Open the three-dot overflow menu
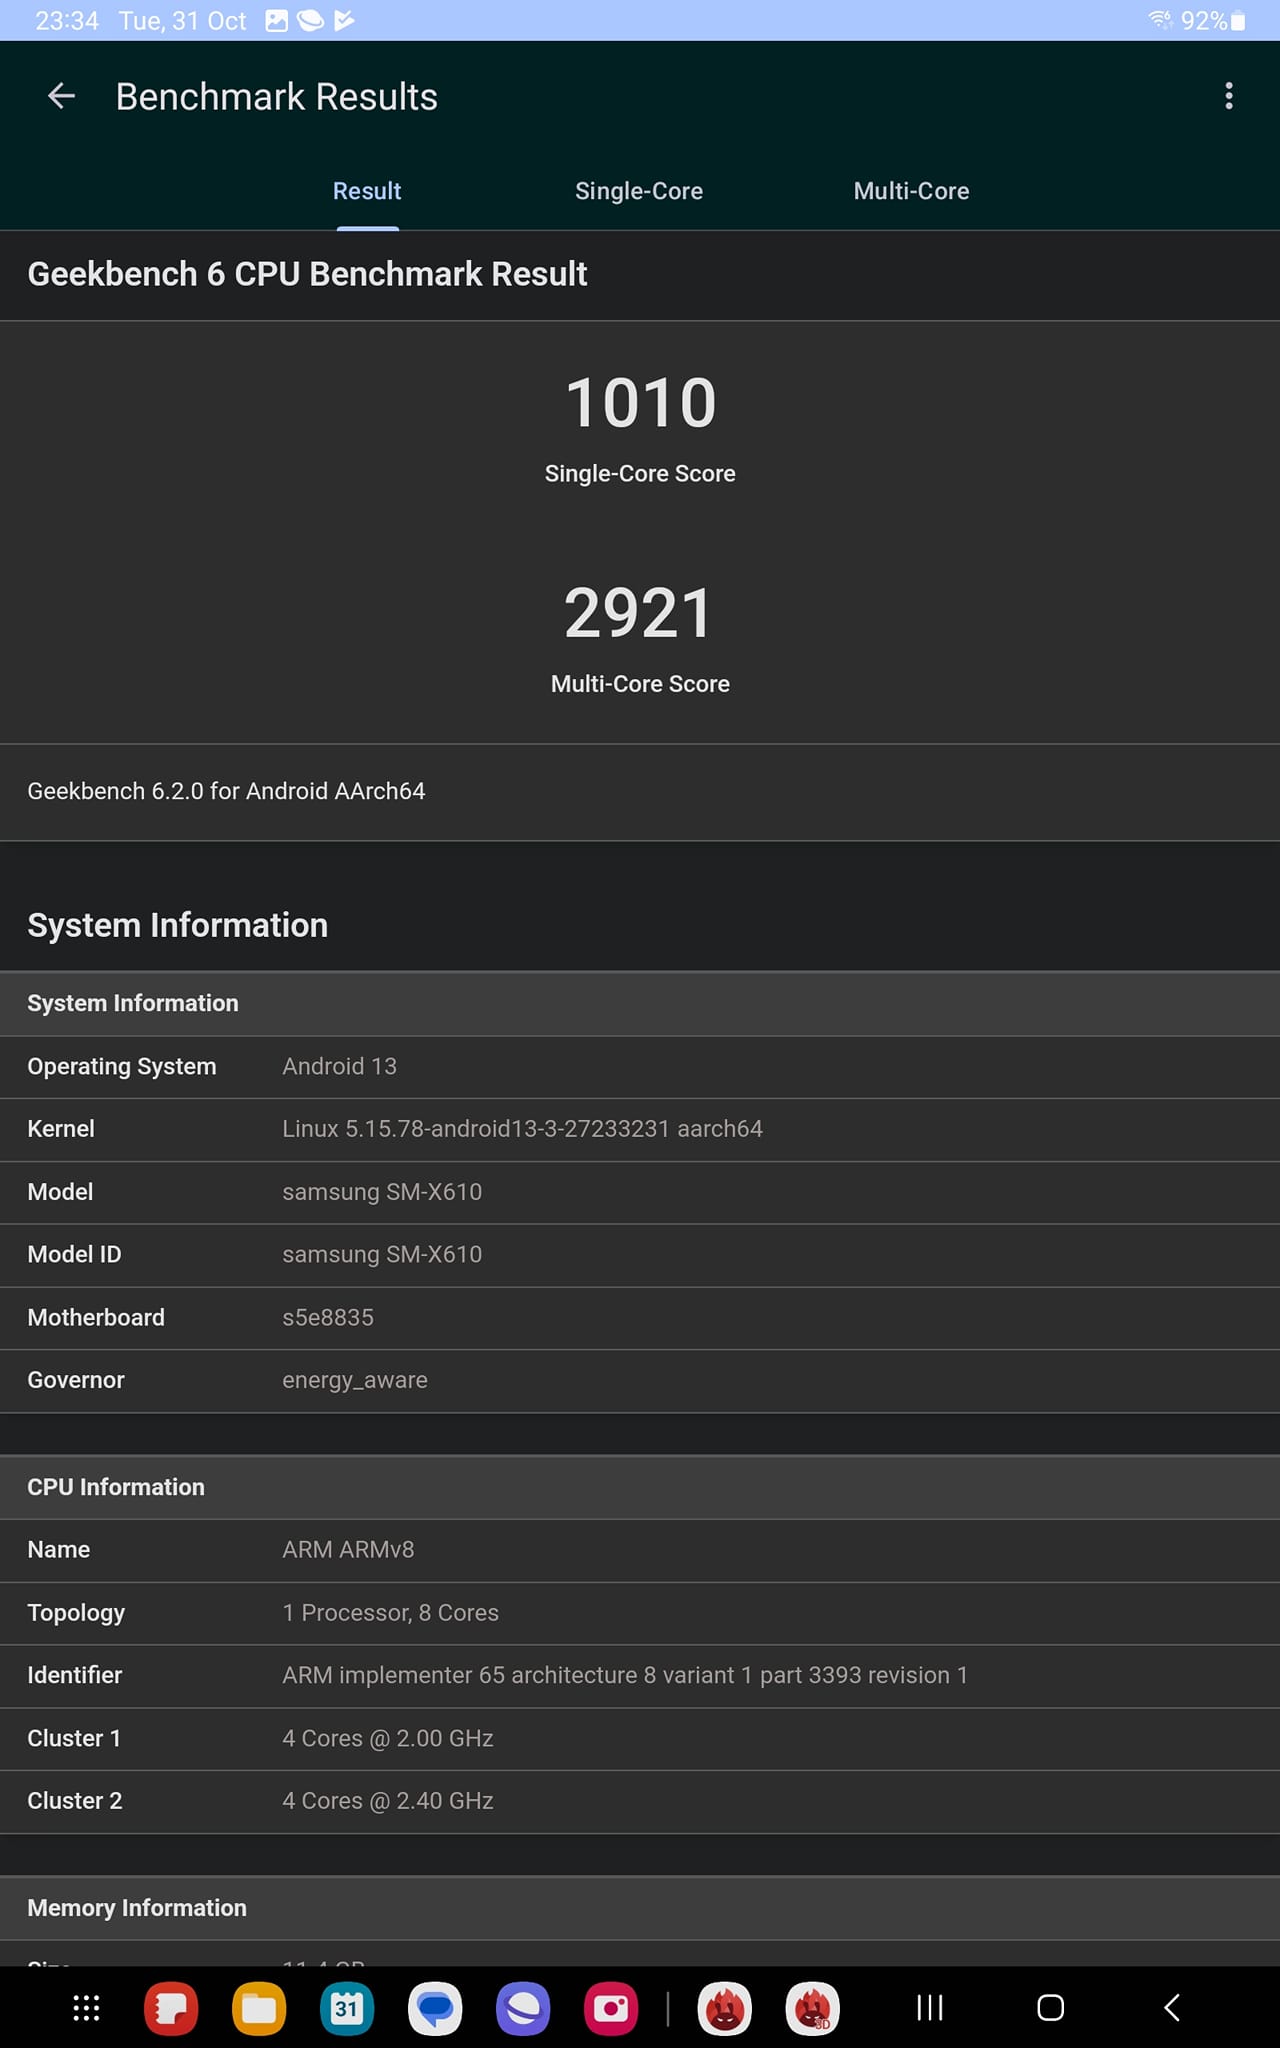1280x2048 pixels. pos(1229,96)
